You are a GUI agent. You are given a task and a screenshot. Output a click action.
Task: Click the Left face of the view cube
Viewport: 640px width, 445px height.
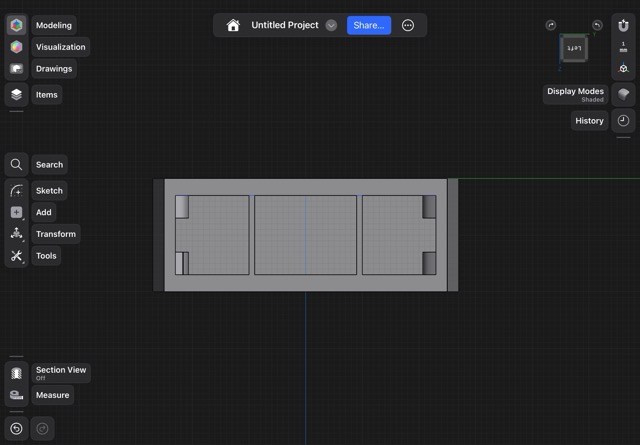(x=574, y=48)
